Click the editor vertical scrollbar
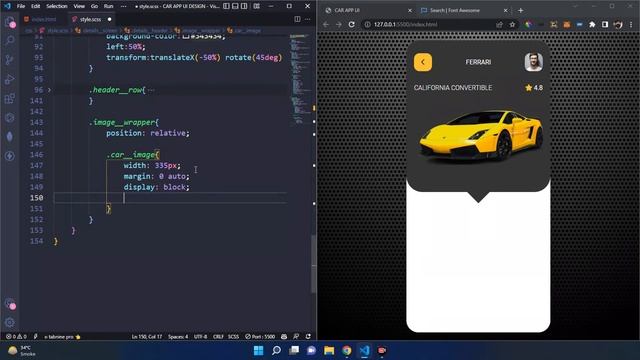 (313, 264)
